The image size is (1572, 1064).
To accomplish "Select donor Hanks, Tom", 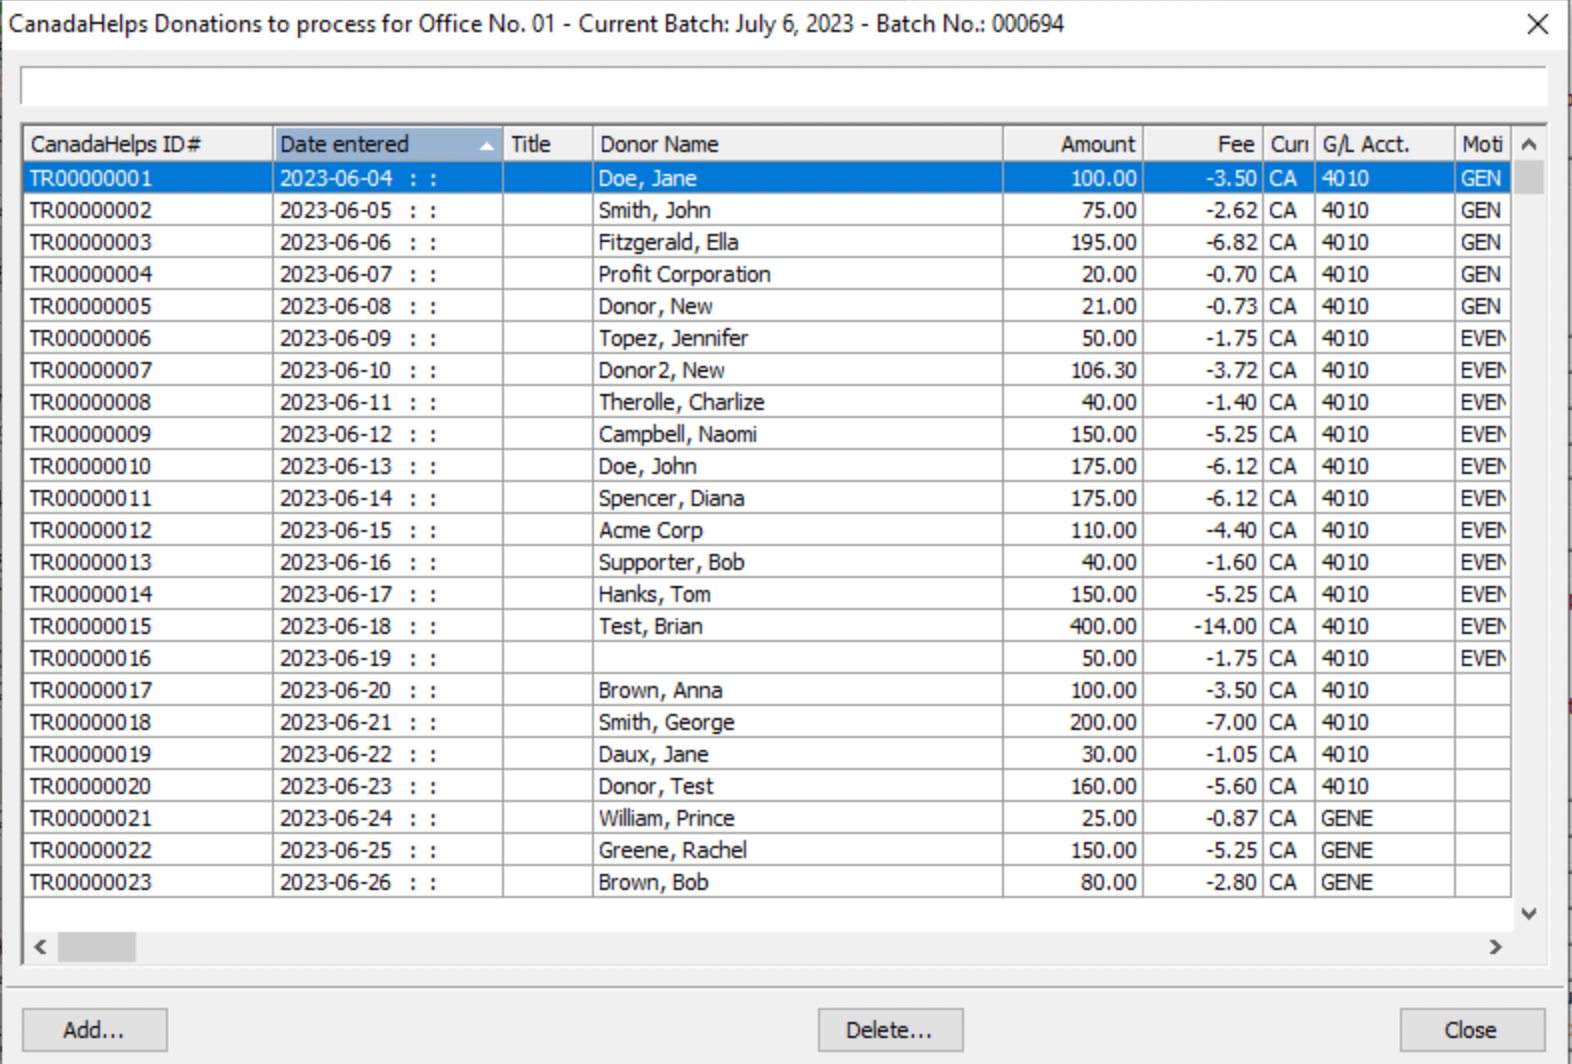I will (x=654, y=594).
